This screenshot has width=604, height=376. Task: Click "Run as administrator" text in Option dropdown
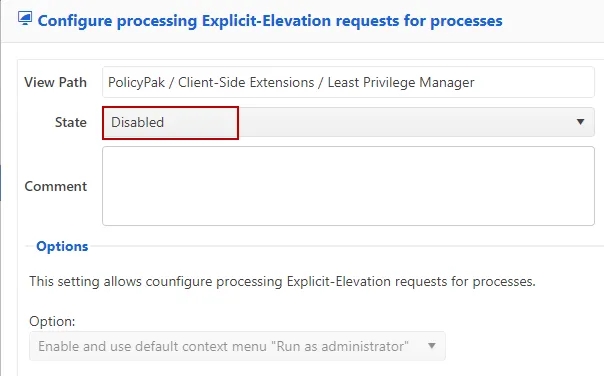coord(340,346)
